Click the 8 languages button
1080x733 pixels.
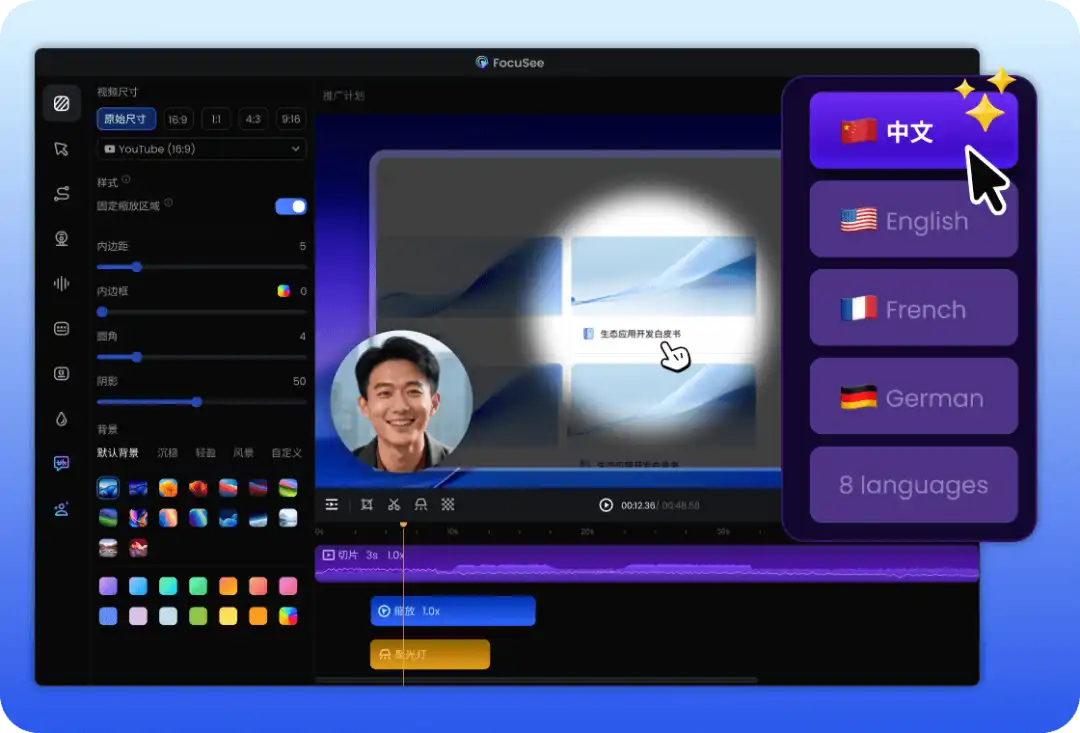click(x=913, y=485)
